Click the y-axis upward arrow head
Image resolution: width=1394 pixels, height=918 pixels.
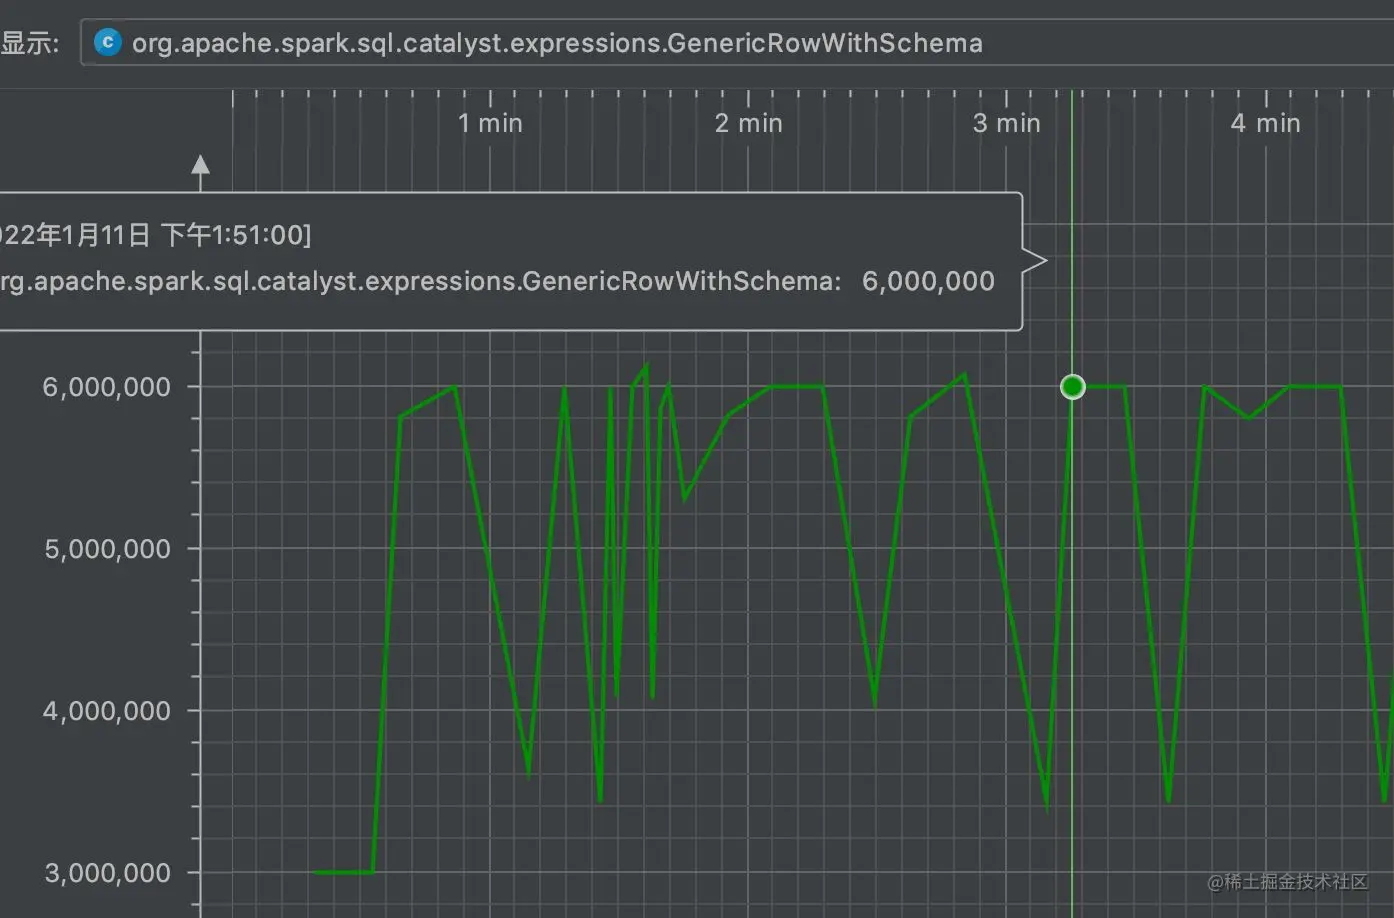click(201, 164)
